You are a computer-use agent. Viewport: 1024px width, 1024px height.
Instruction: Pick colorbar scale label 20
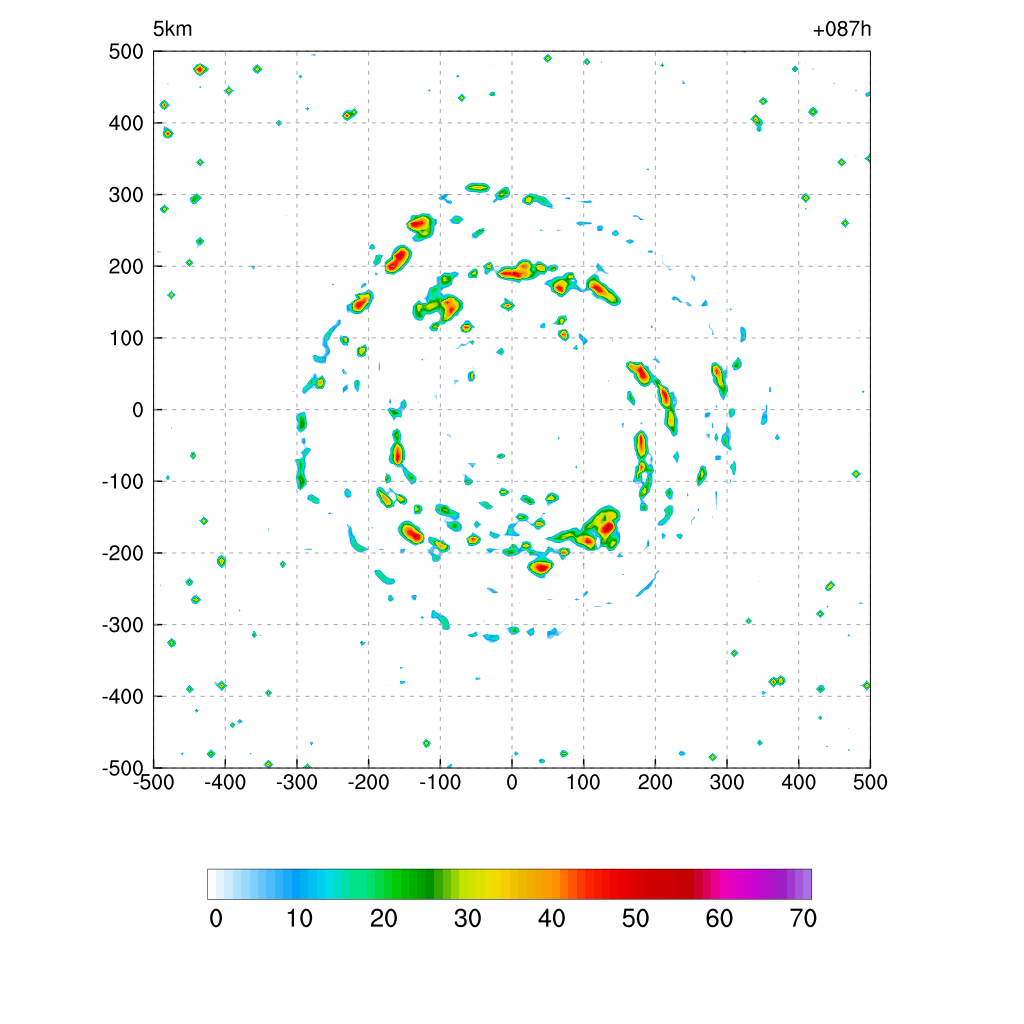pos(383,919)
